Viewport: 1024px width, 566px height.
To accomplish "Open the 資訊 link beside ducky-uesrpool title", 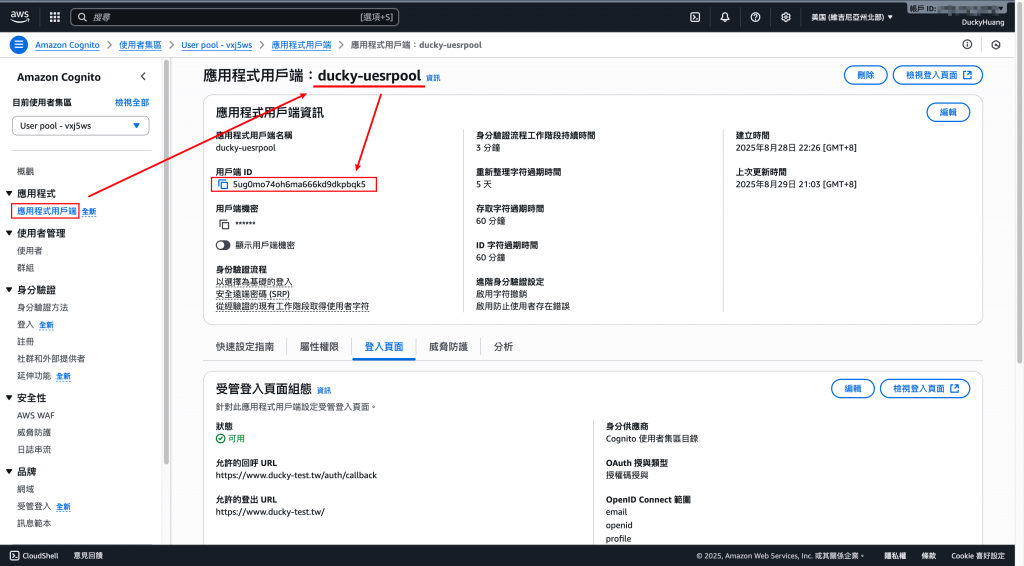I will [x=433, y=78].
